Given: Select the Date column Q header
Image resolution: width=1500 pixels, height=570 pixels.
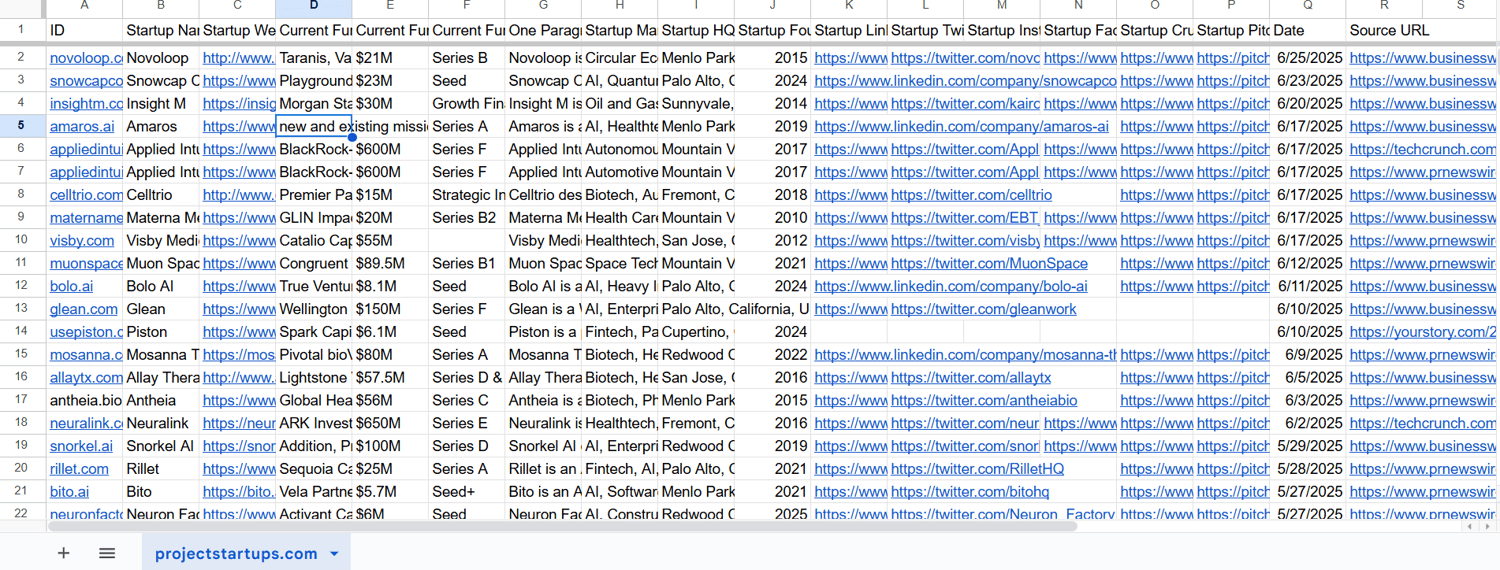Looking at the screenshot, I should point(1308,6).
